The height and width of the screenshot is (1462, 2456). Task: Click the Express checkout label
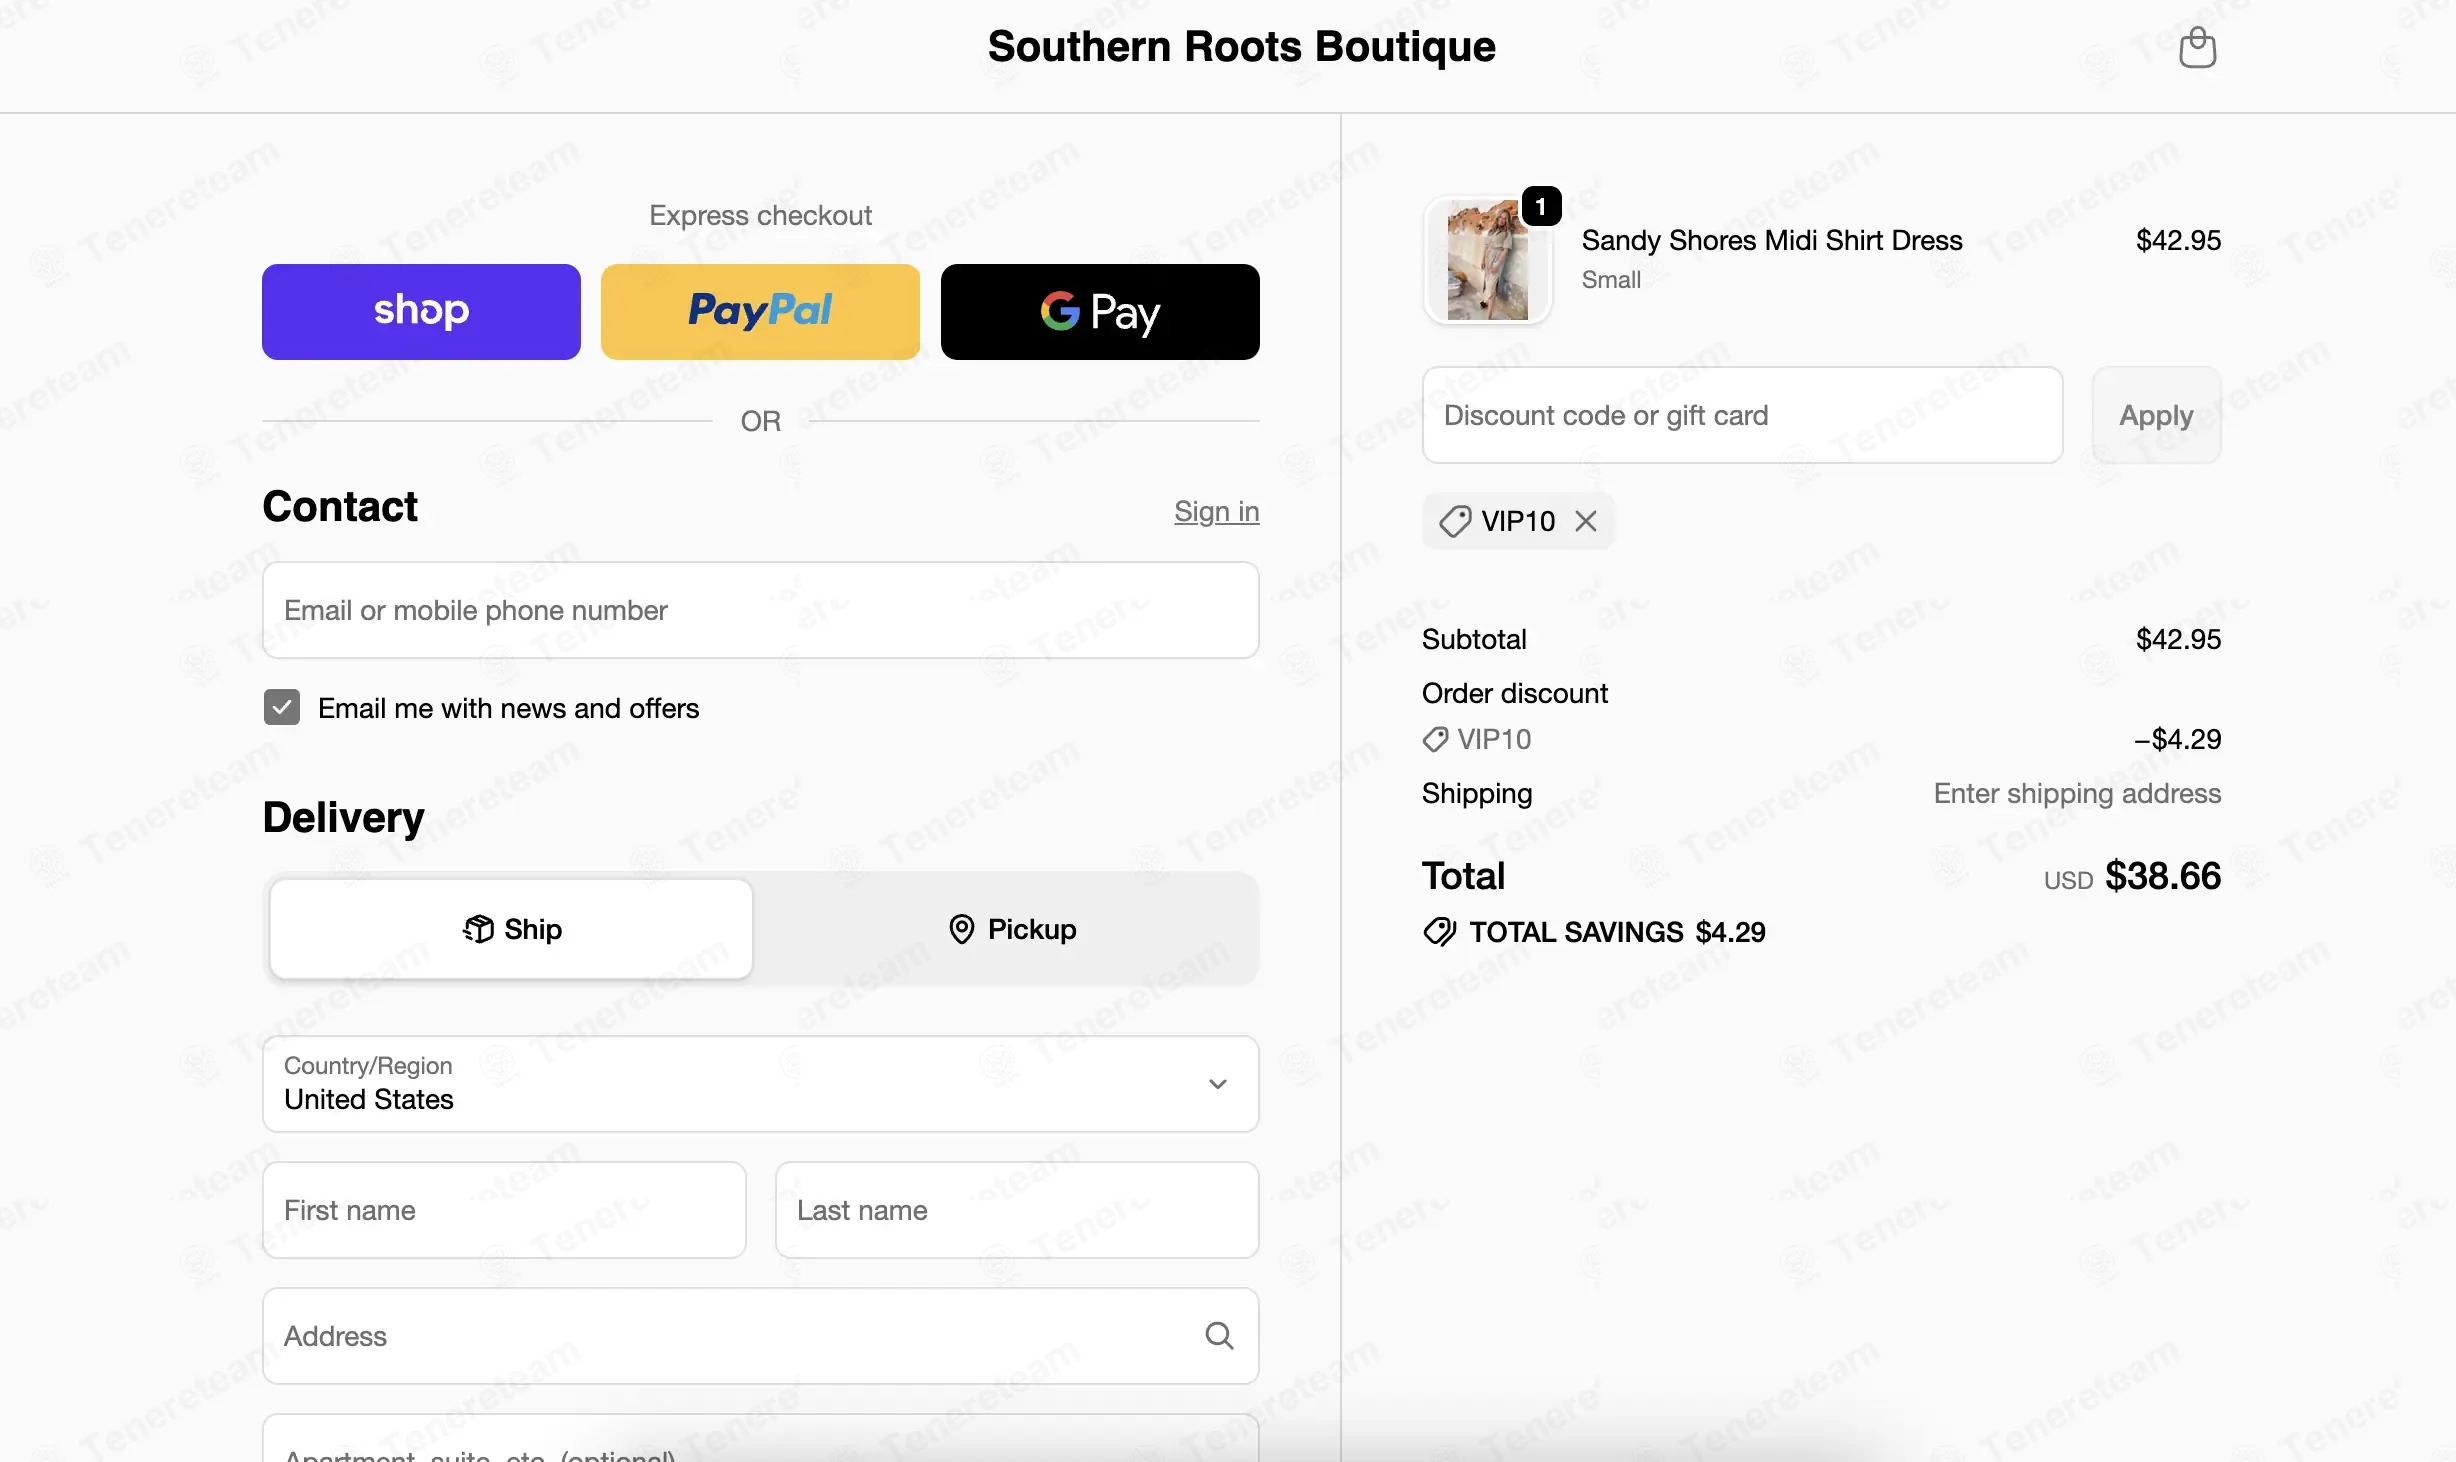[x=760, y=215]
